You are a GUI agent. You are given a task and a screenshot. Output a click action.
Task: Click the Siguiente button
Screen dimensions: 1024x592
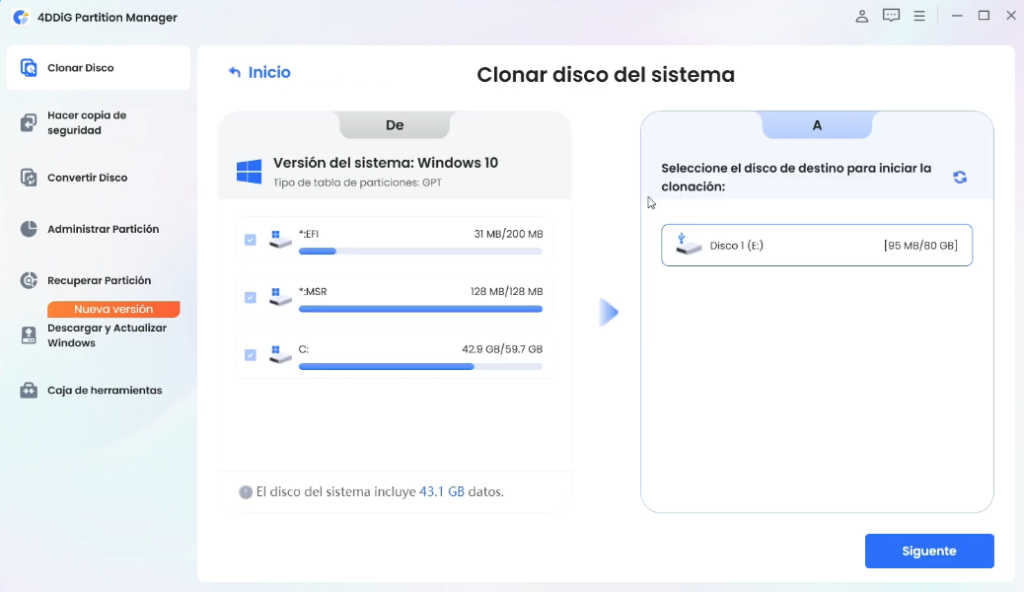tap(929, 551)
